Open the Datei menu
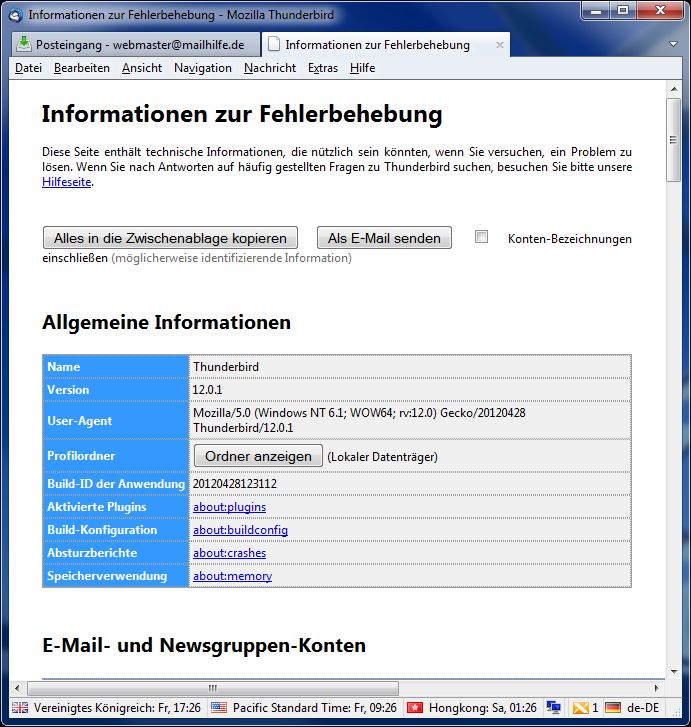 [x=28, y=68]
